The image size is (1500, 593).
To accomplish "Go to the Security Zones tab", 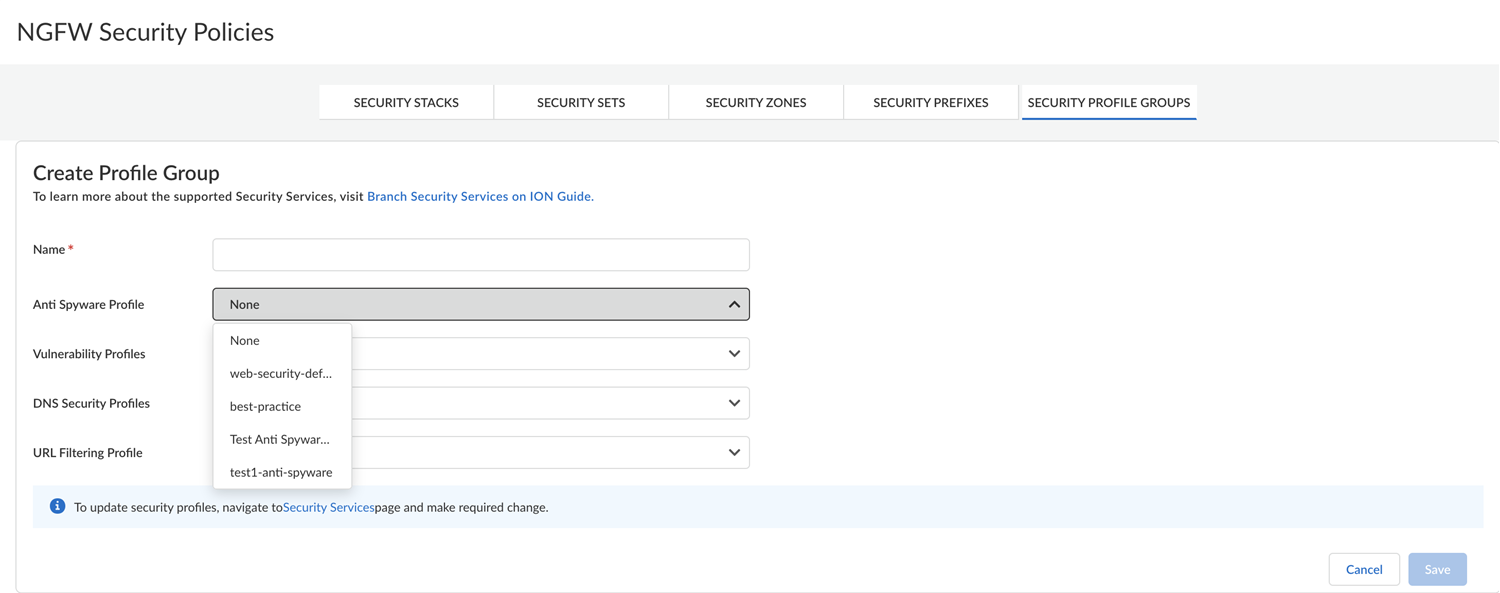I will [755, 102].
